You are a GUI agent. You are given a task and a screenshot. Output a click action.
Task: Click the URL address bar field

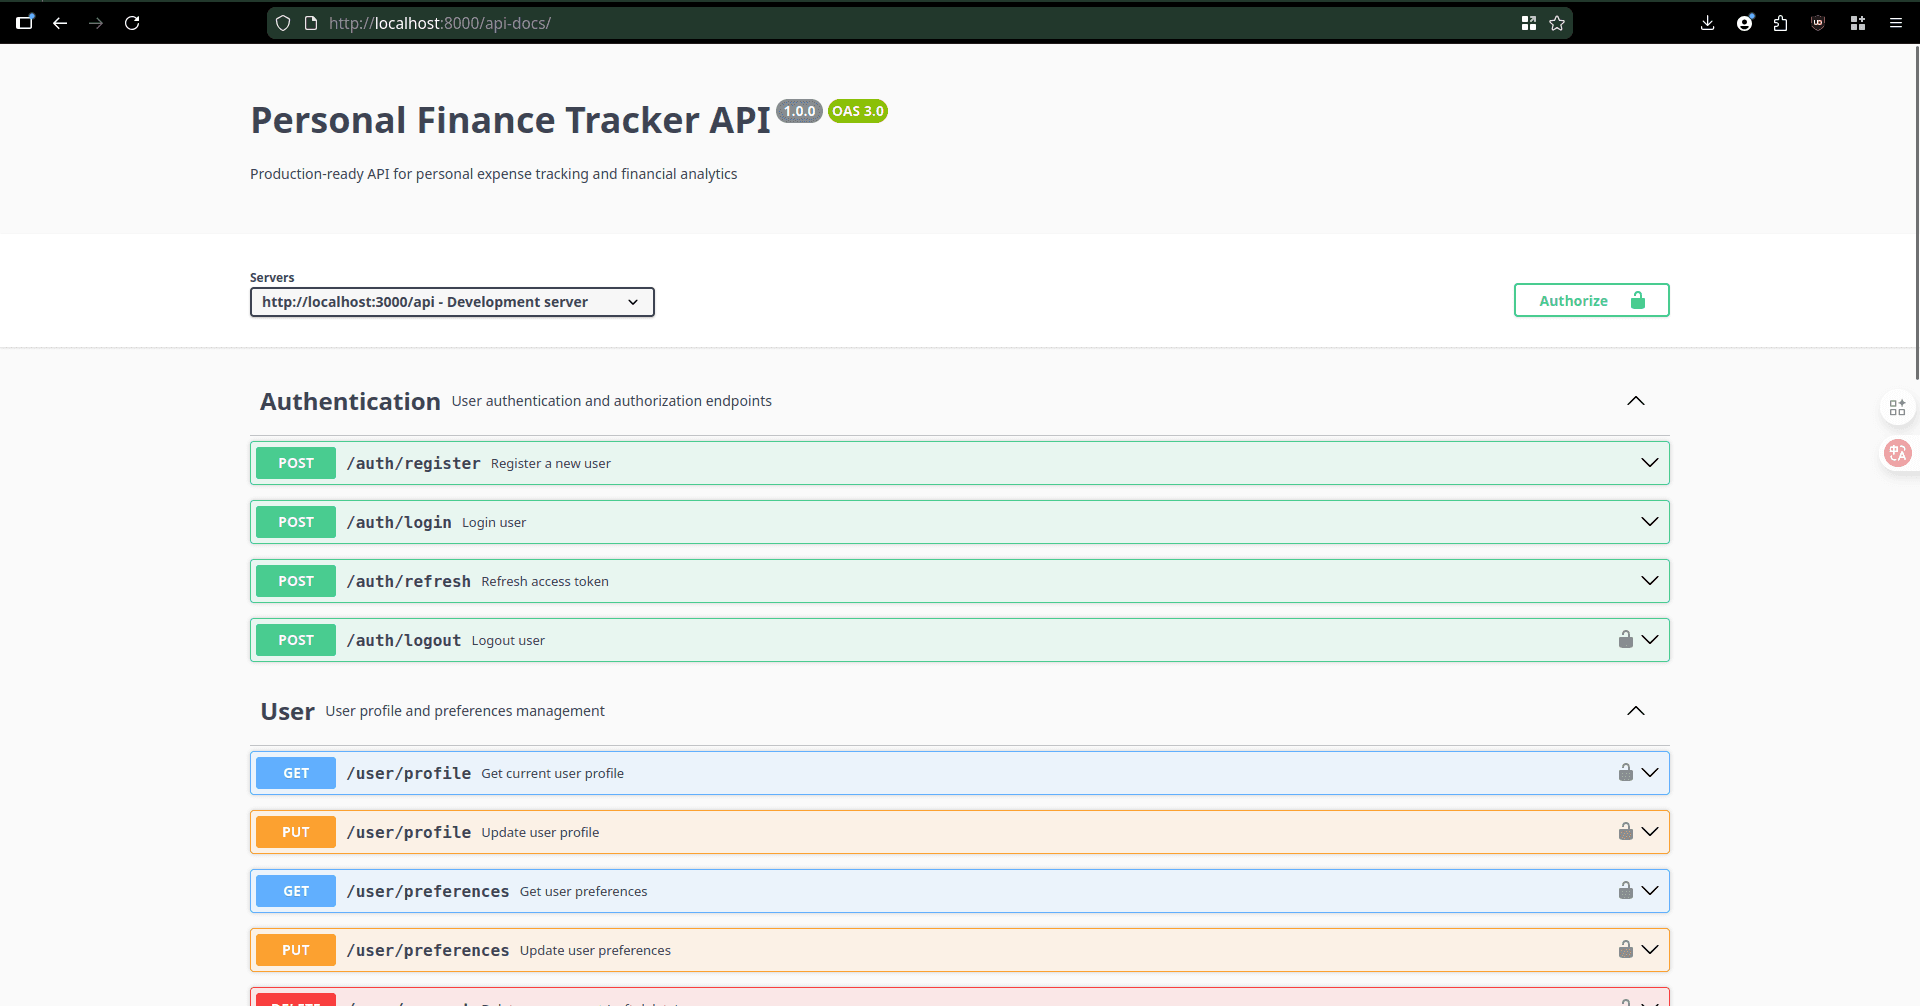[x=920, y=23]
